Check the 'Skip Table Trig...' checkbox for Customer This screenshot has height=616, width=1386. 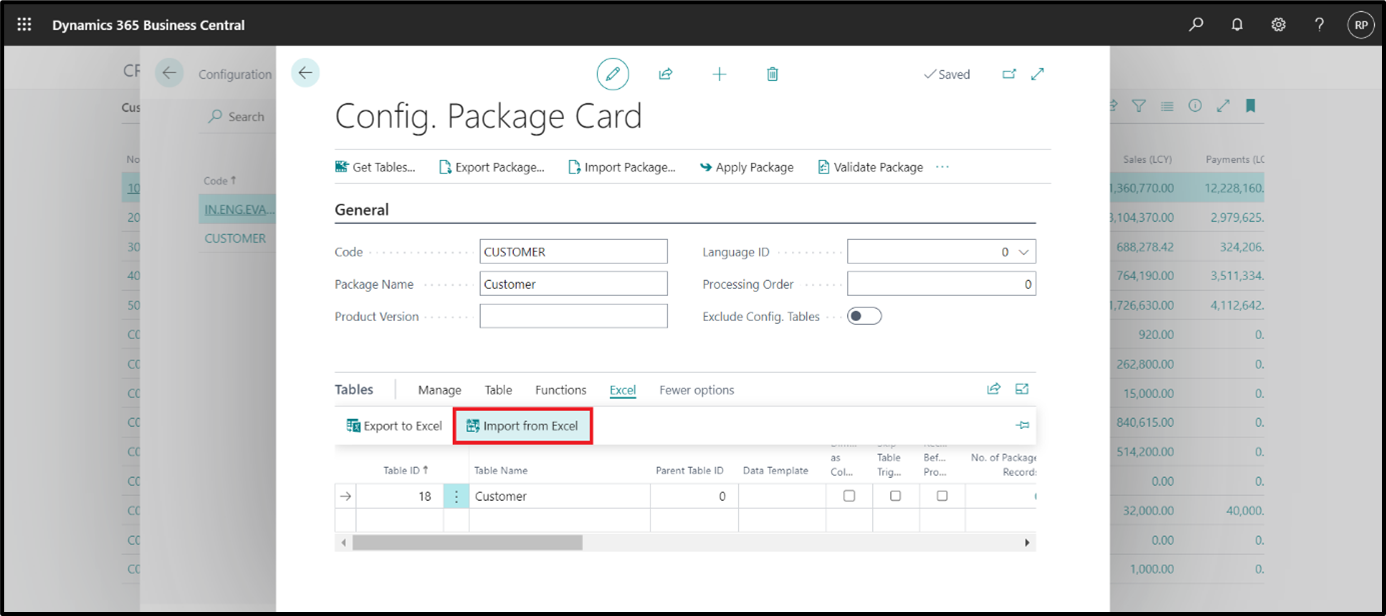coord(895,496)
